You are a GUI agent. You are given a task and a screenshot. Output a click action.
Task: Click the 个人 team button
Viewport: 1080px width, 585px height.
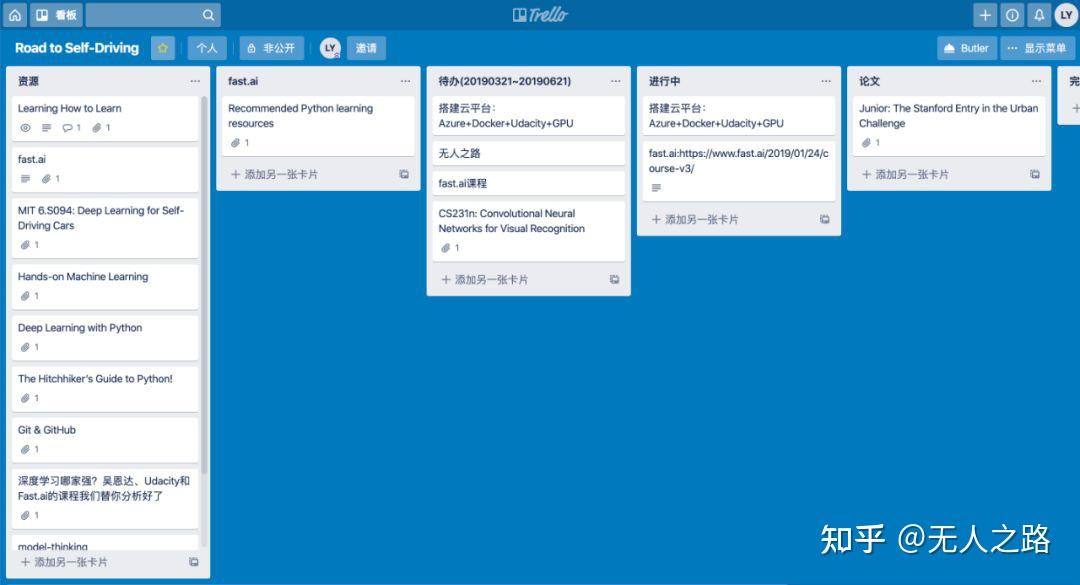[x=207, y=48]
